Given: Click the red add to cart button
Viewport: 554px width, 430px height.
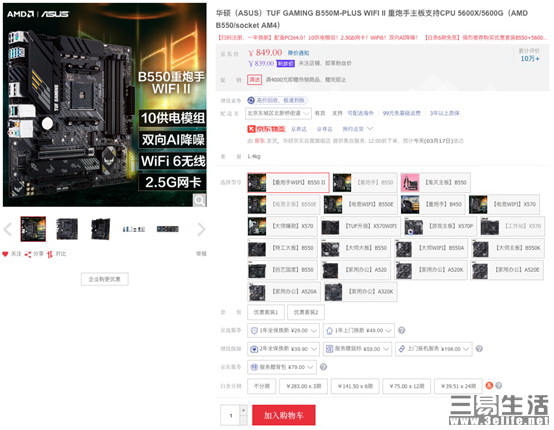Looking at the screenshot, I should [x=284, y=415].
